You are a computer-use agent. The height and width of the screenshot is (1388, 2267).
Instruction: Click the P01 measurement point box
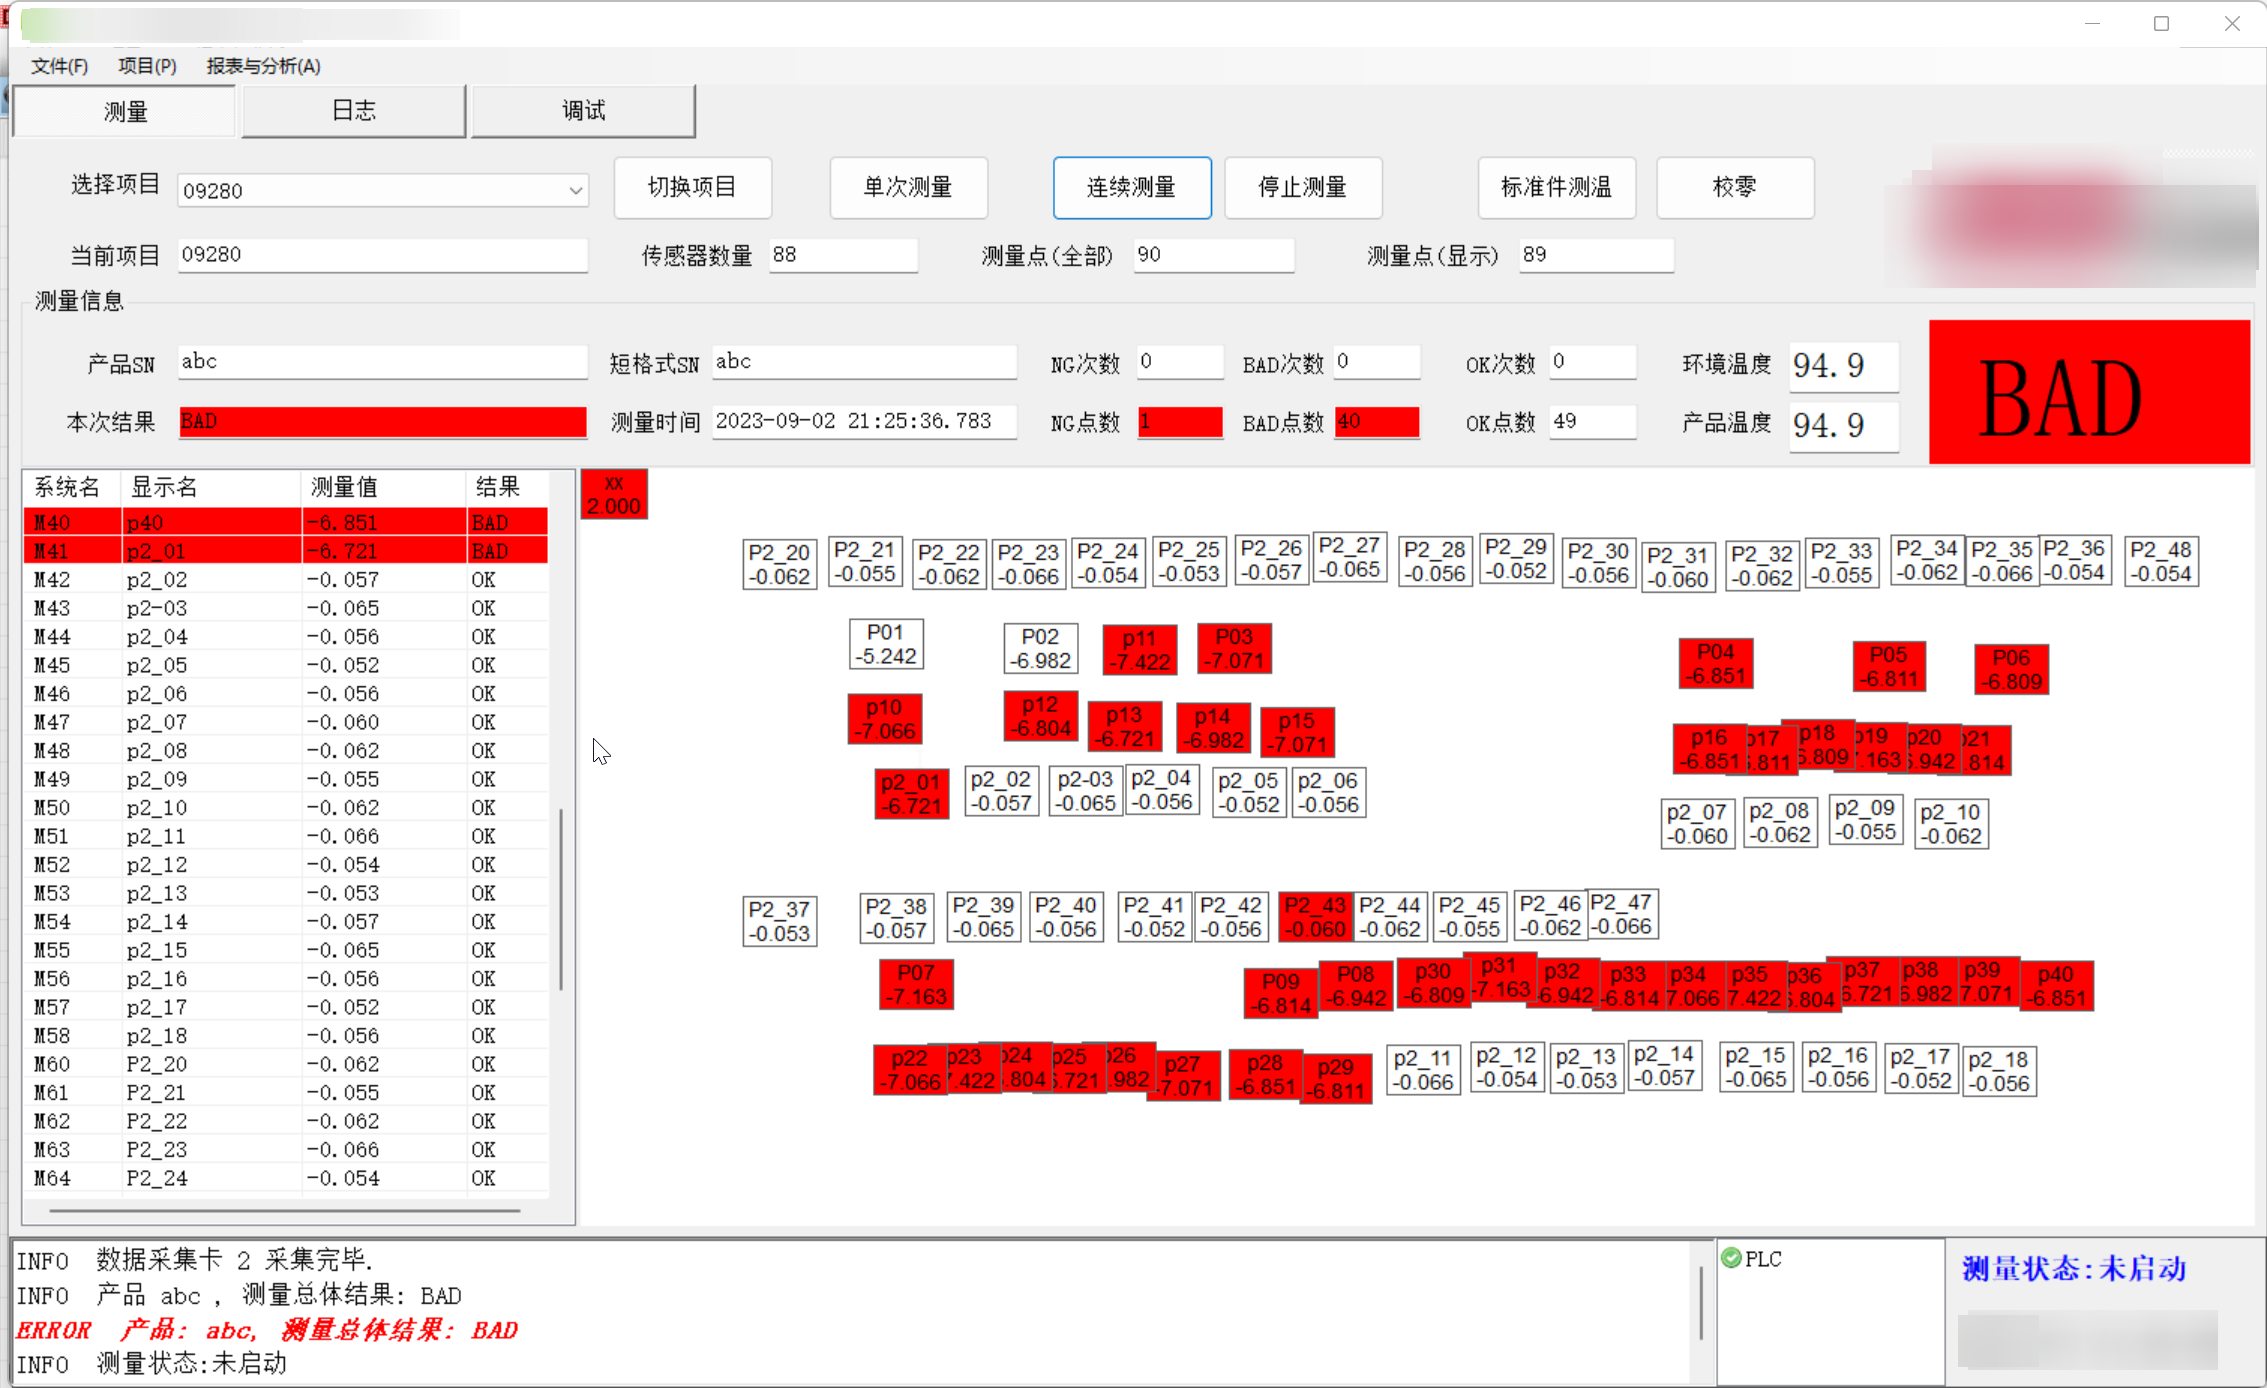(x=885, y=644)
